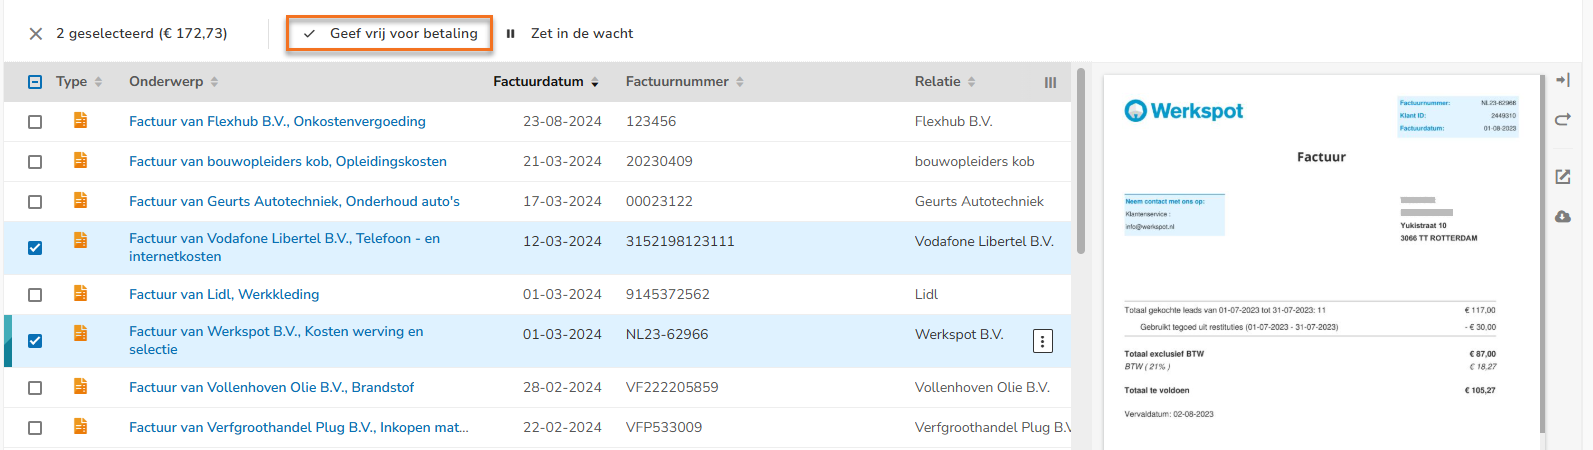Check the Geurts Autotechniek invoice checkbox
Screen dimensions: 1593x450
pos(35,202)
